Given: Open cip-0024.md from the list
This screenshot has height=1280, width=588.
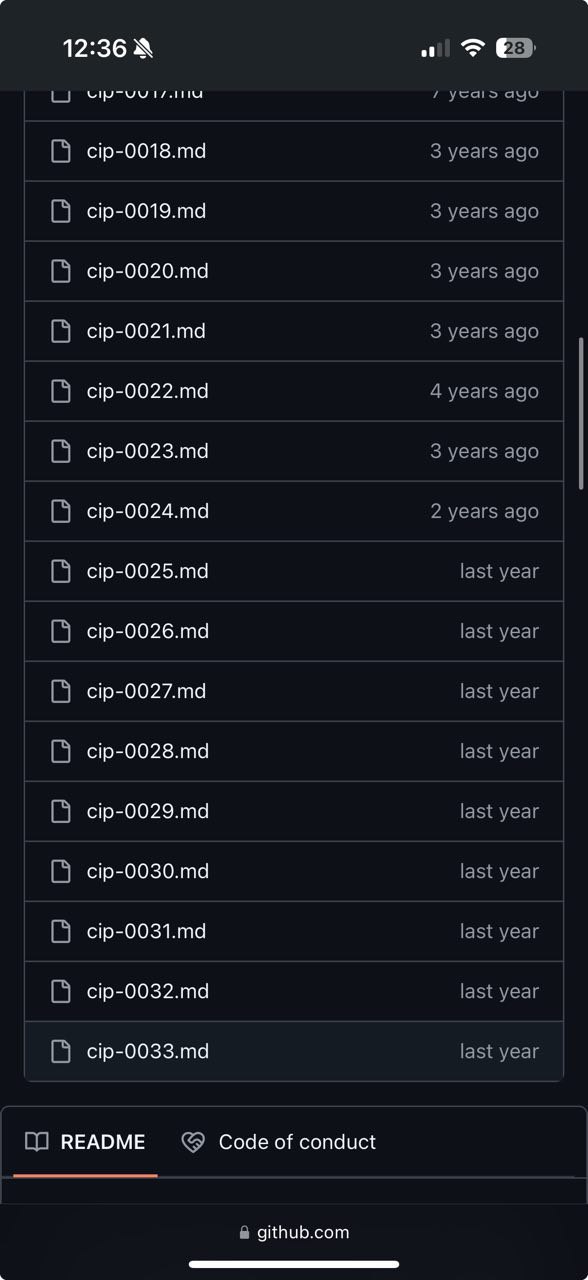Looking at the screenshot, I should (148, 511).
